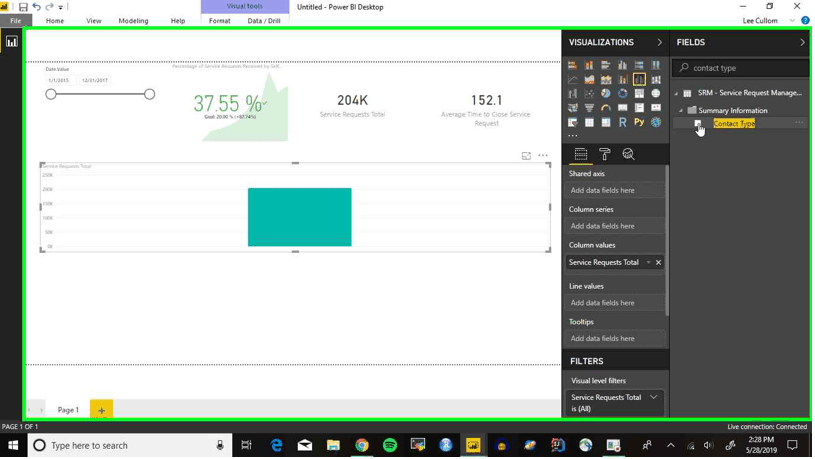Tick the Contact Type field checkbox
The width and height of the screenshot is (815, 459).
(x=698, y=123)
